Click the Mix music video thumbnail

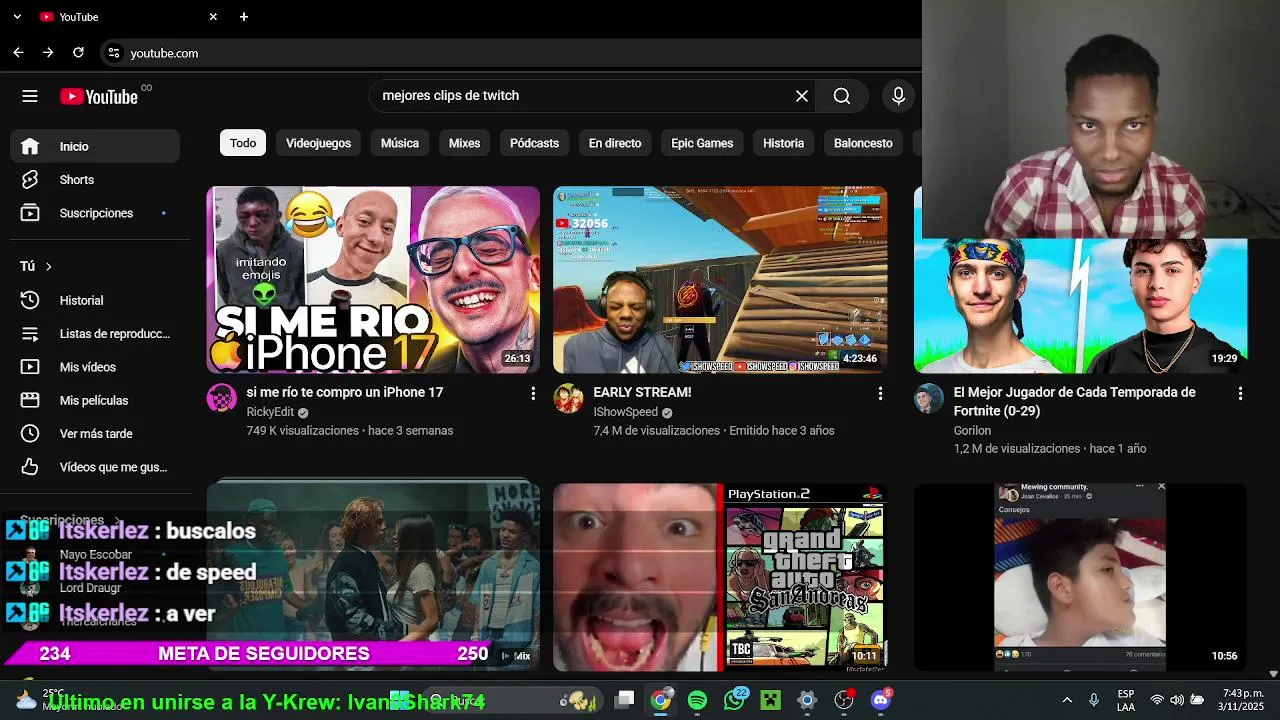pyautogui.click(x=373, y=577)
